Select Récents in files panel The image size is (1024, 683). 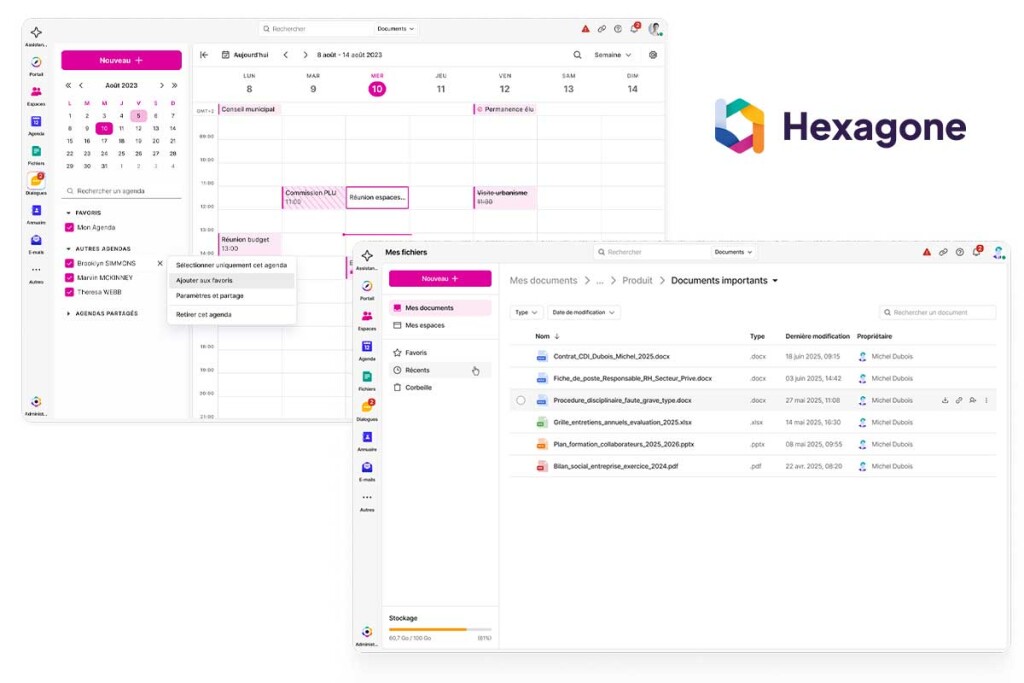pos(440,370)
